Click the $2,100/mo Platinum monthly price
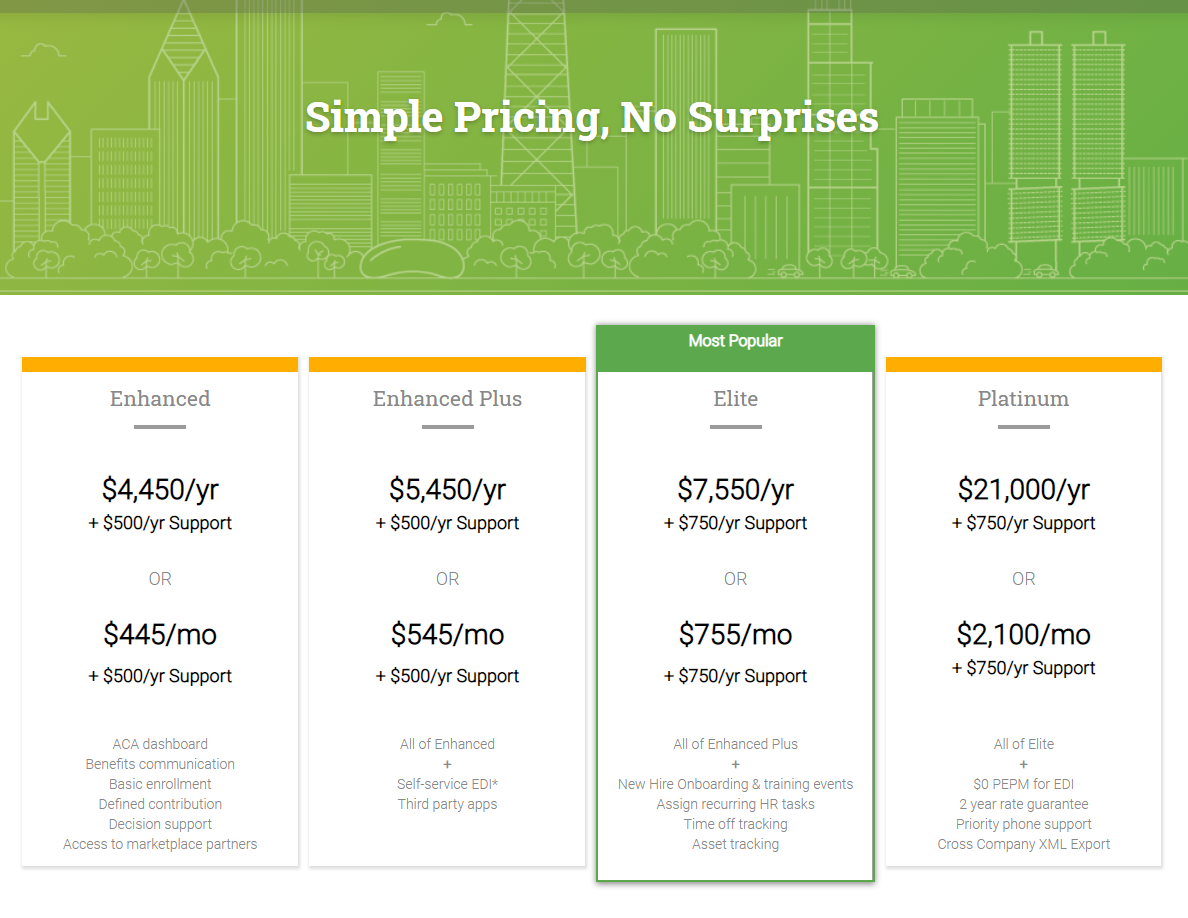This screenshot has height=918, width=1188. coord(1023,634)
